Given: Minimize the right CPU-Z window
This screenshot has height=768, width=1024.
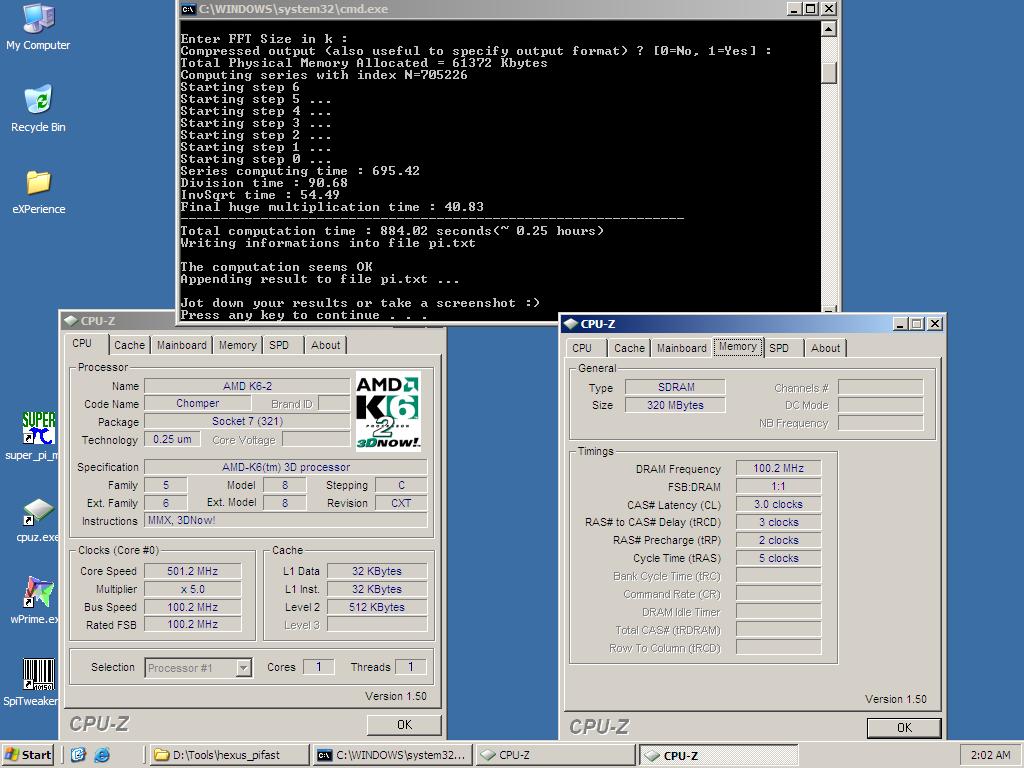Looking at the screenshot, I should tap(901, 324).
